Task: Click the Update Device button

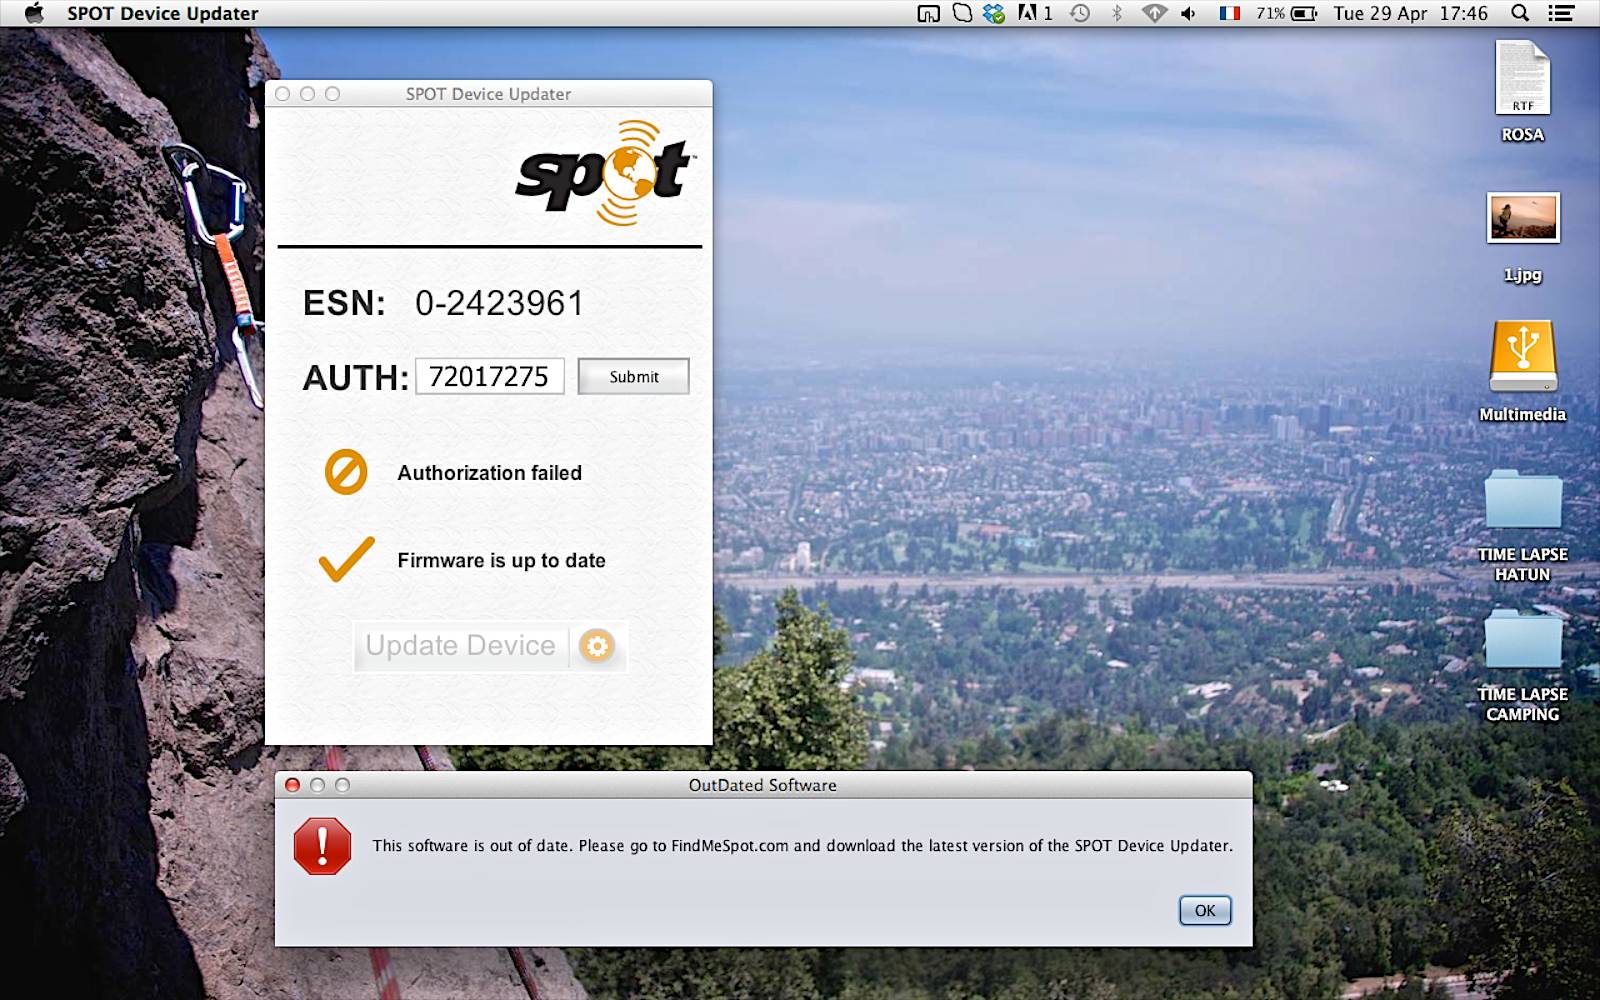Action: click(490, 646)
